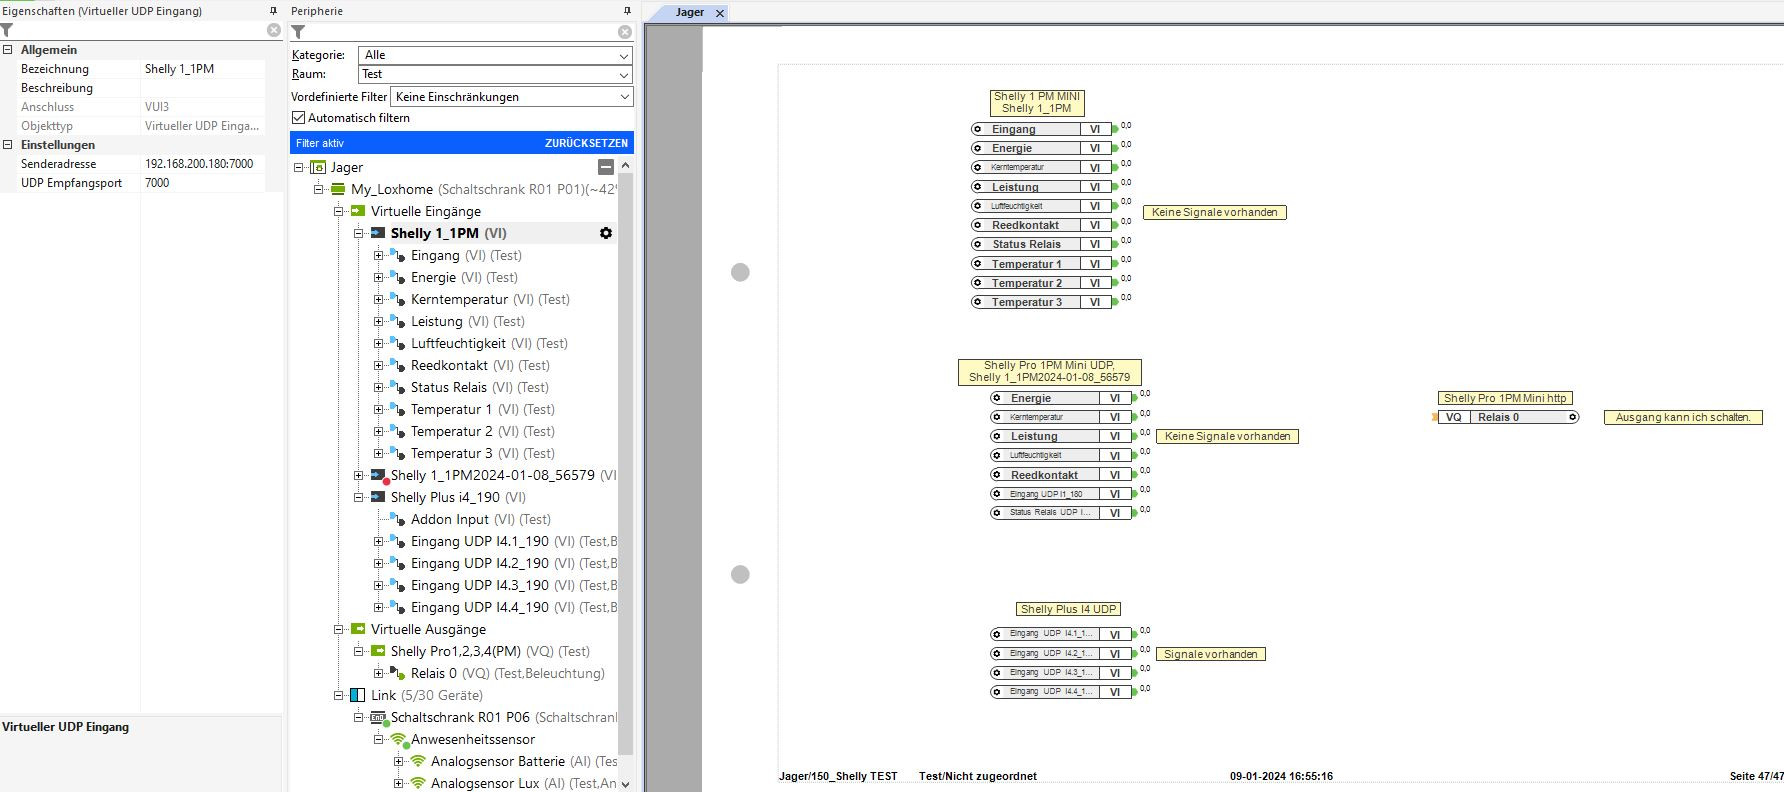Click the gear icon on Shelly 1_1PM row

[x=605, y=233]
